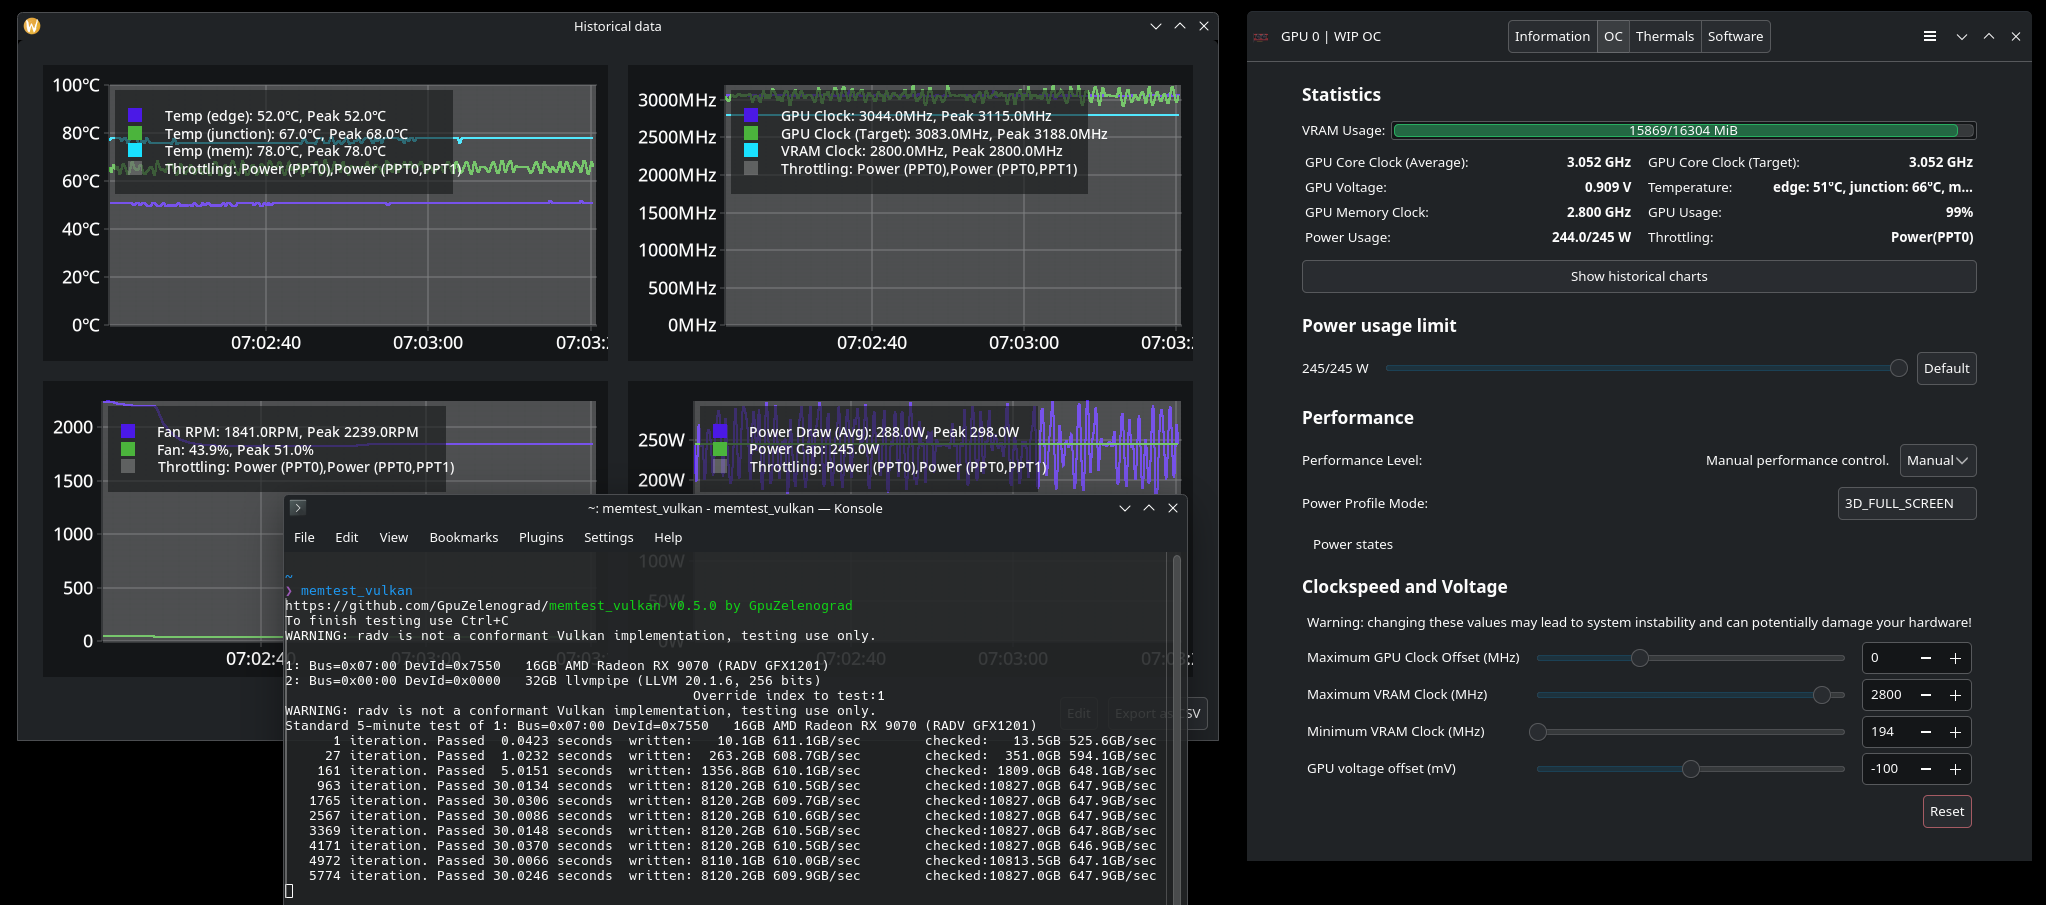Open Konsole Edit menu
2046x905 pixels.
(x=346, y=537)
